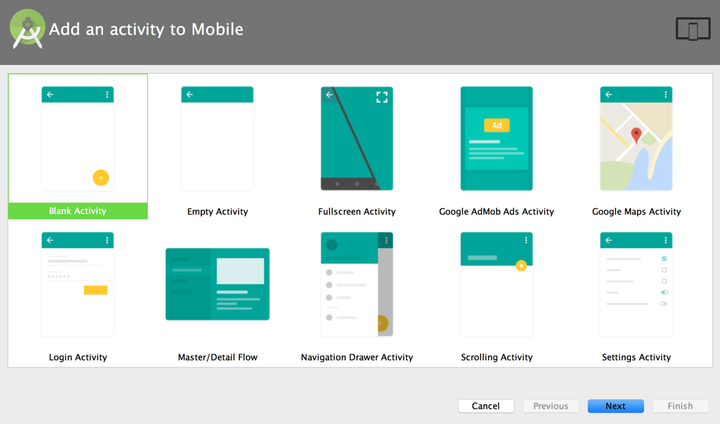Select the Blank Activity template thumbnail
Viewport: 720px width, 424px height.
[x=77, y=138]
